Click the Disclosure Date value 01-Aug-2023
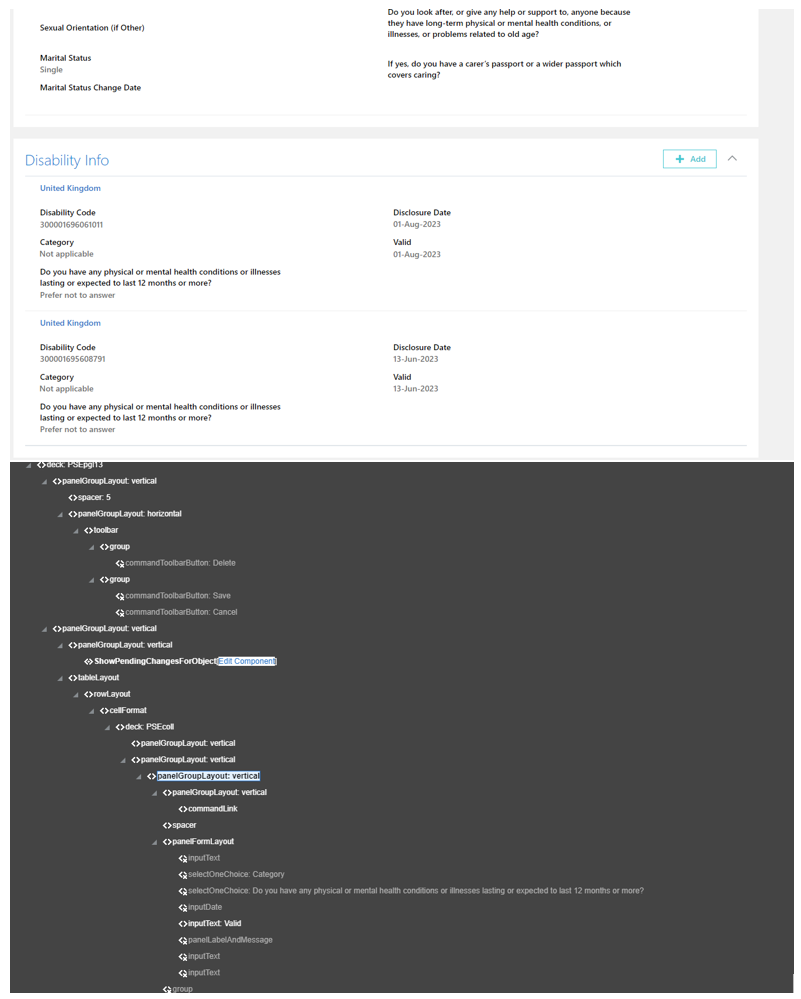801x999 pixels. pos(417,224)
